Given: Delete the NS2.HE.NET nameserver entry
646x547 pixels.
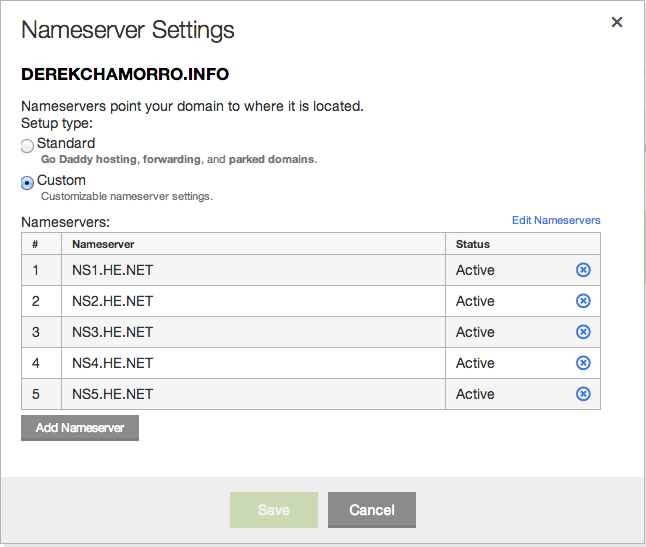Looking at the screenshot, I should point(583,301).
